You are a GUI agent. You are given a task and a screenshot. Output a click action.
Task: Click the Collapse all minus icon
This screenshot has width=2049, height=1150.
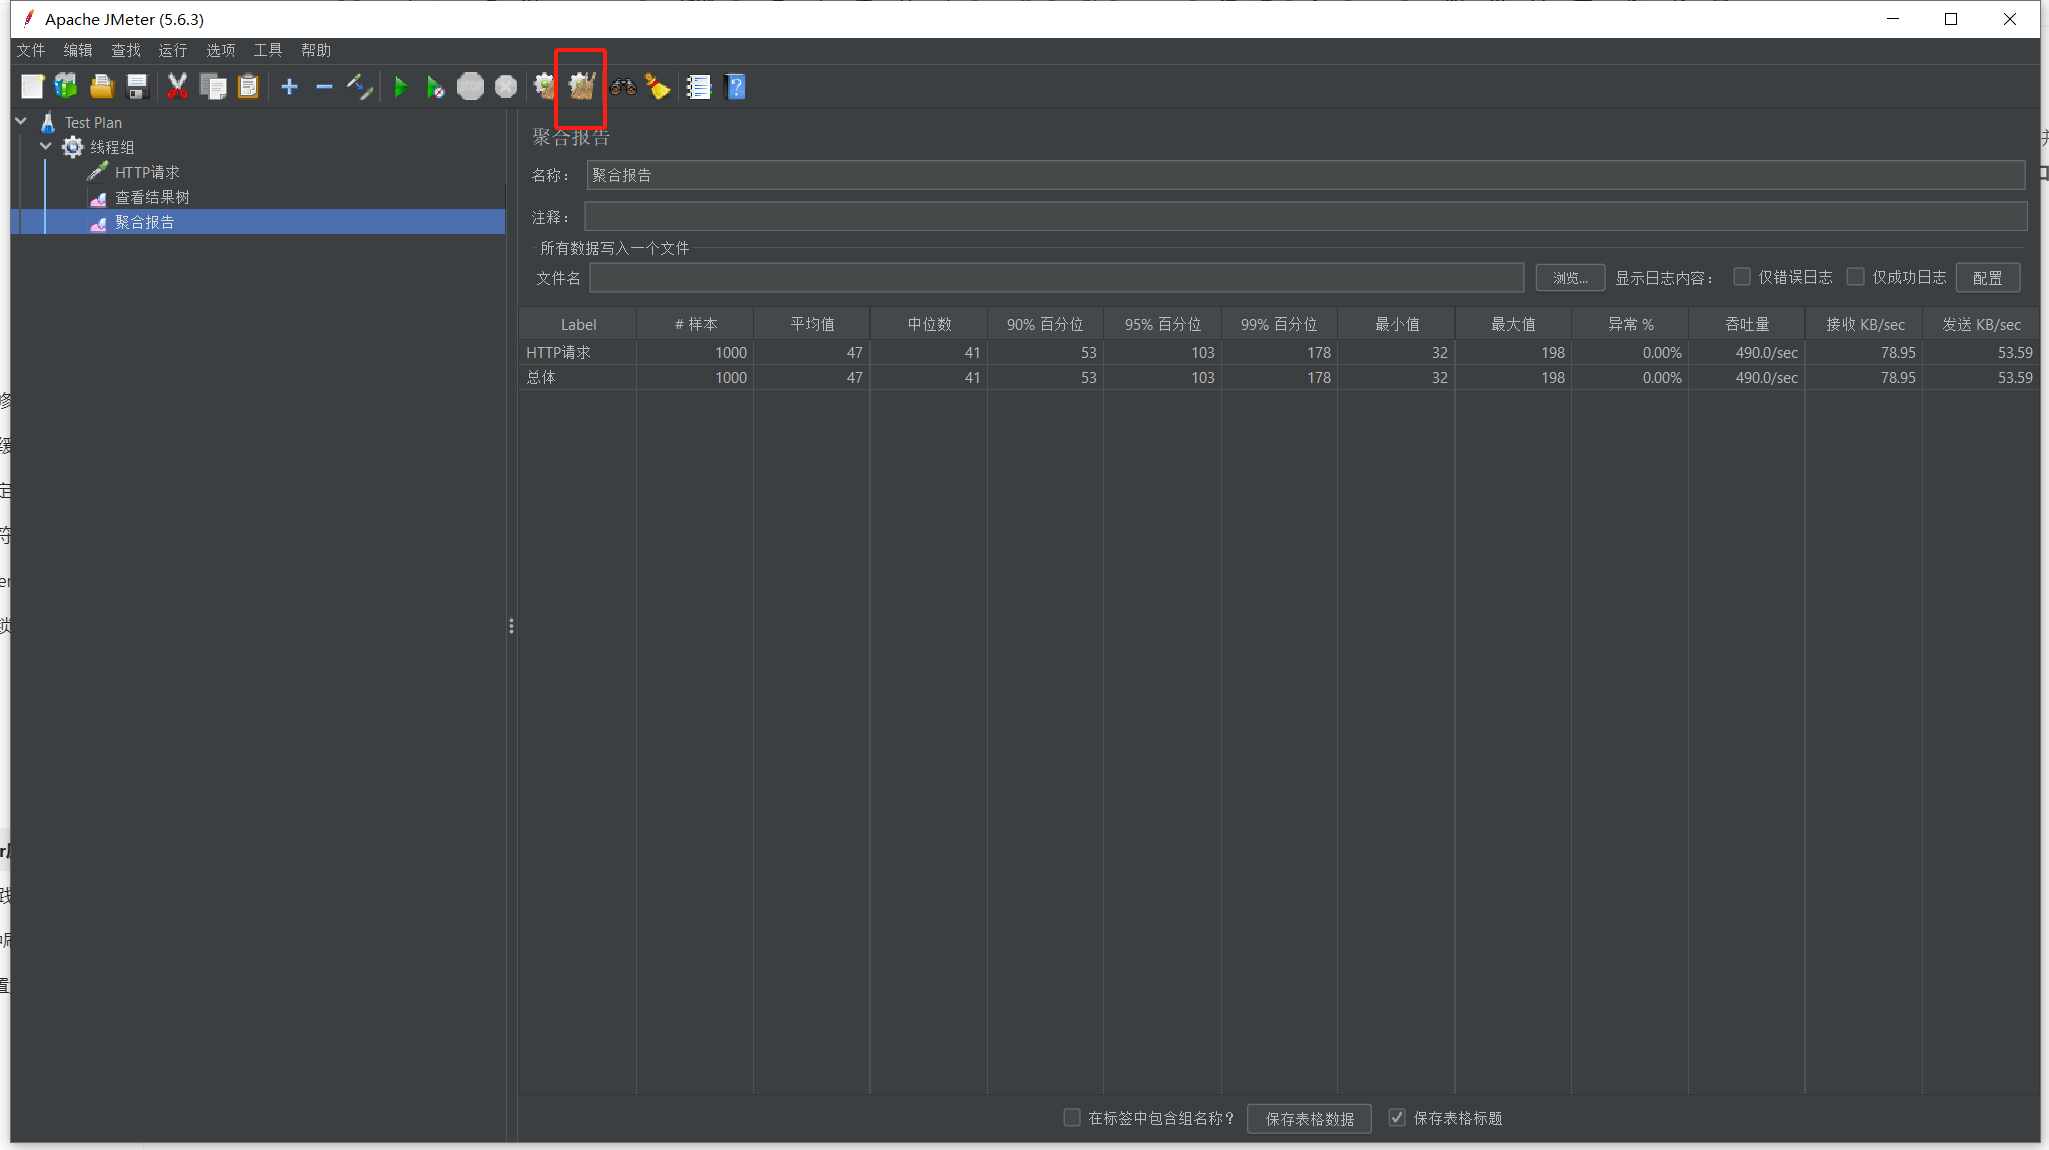coord(324,87)
